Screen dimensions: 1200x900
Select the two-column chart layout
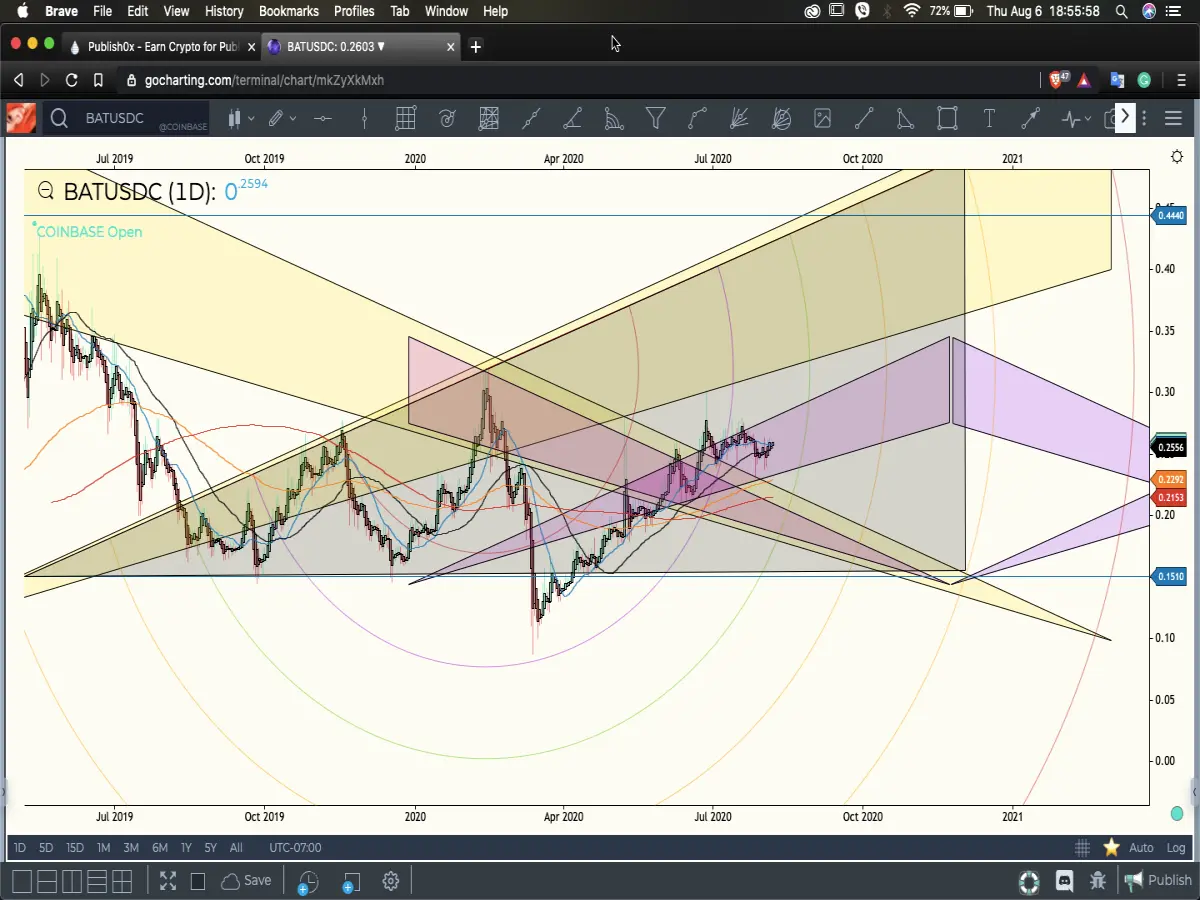(71, 882)
